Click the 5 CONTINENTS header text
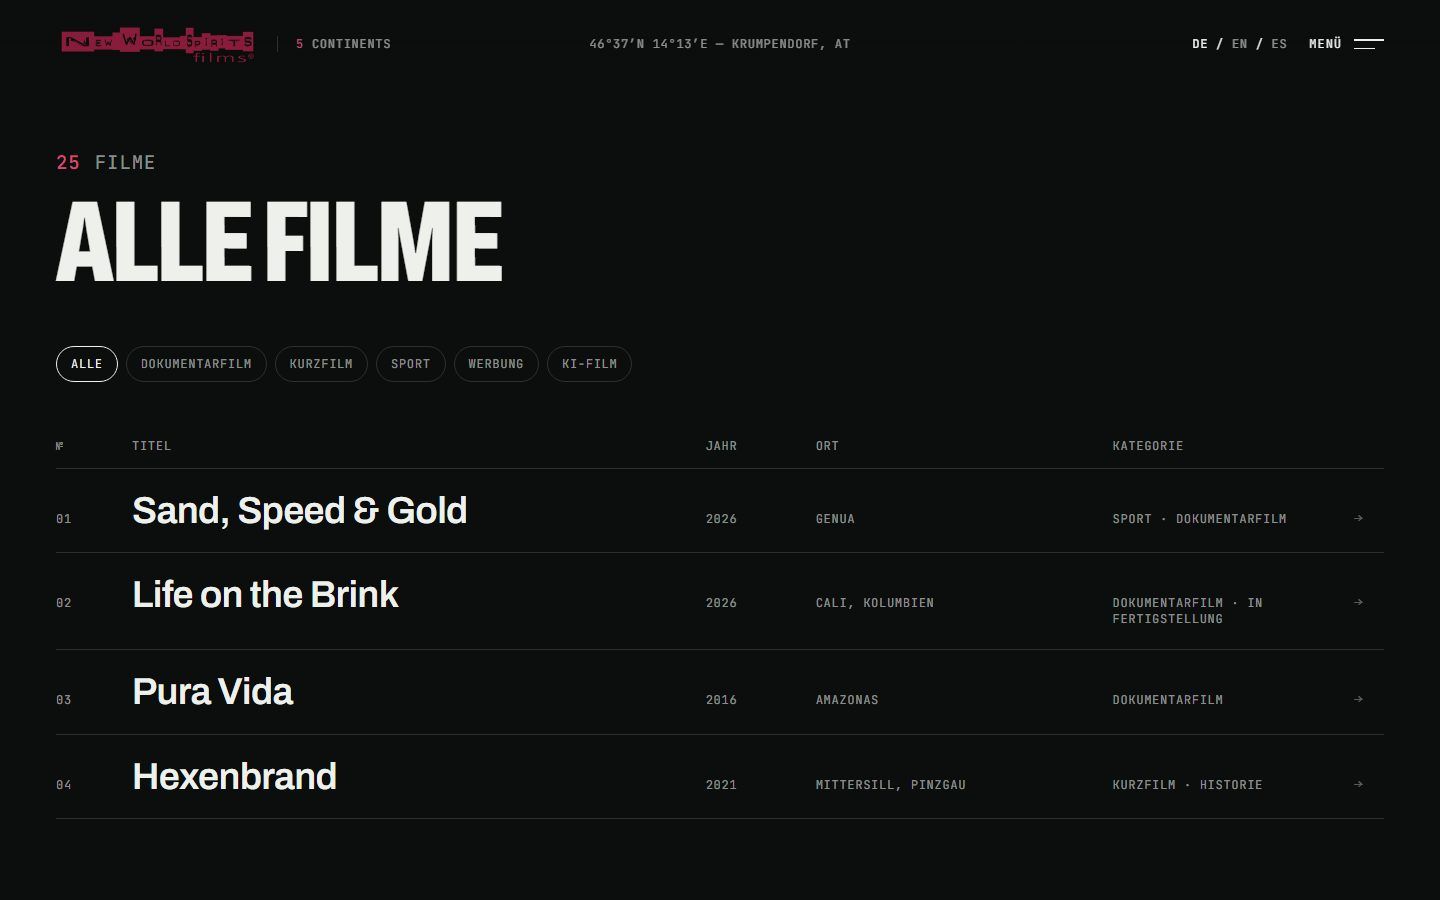 [x=343, y=44]
